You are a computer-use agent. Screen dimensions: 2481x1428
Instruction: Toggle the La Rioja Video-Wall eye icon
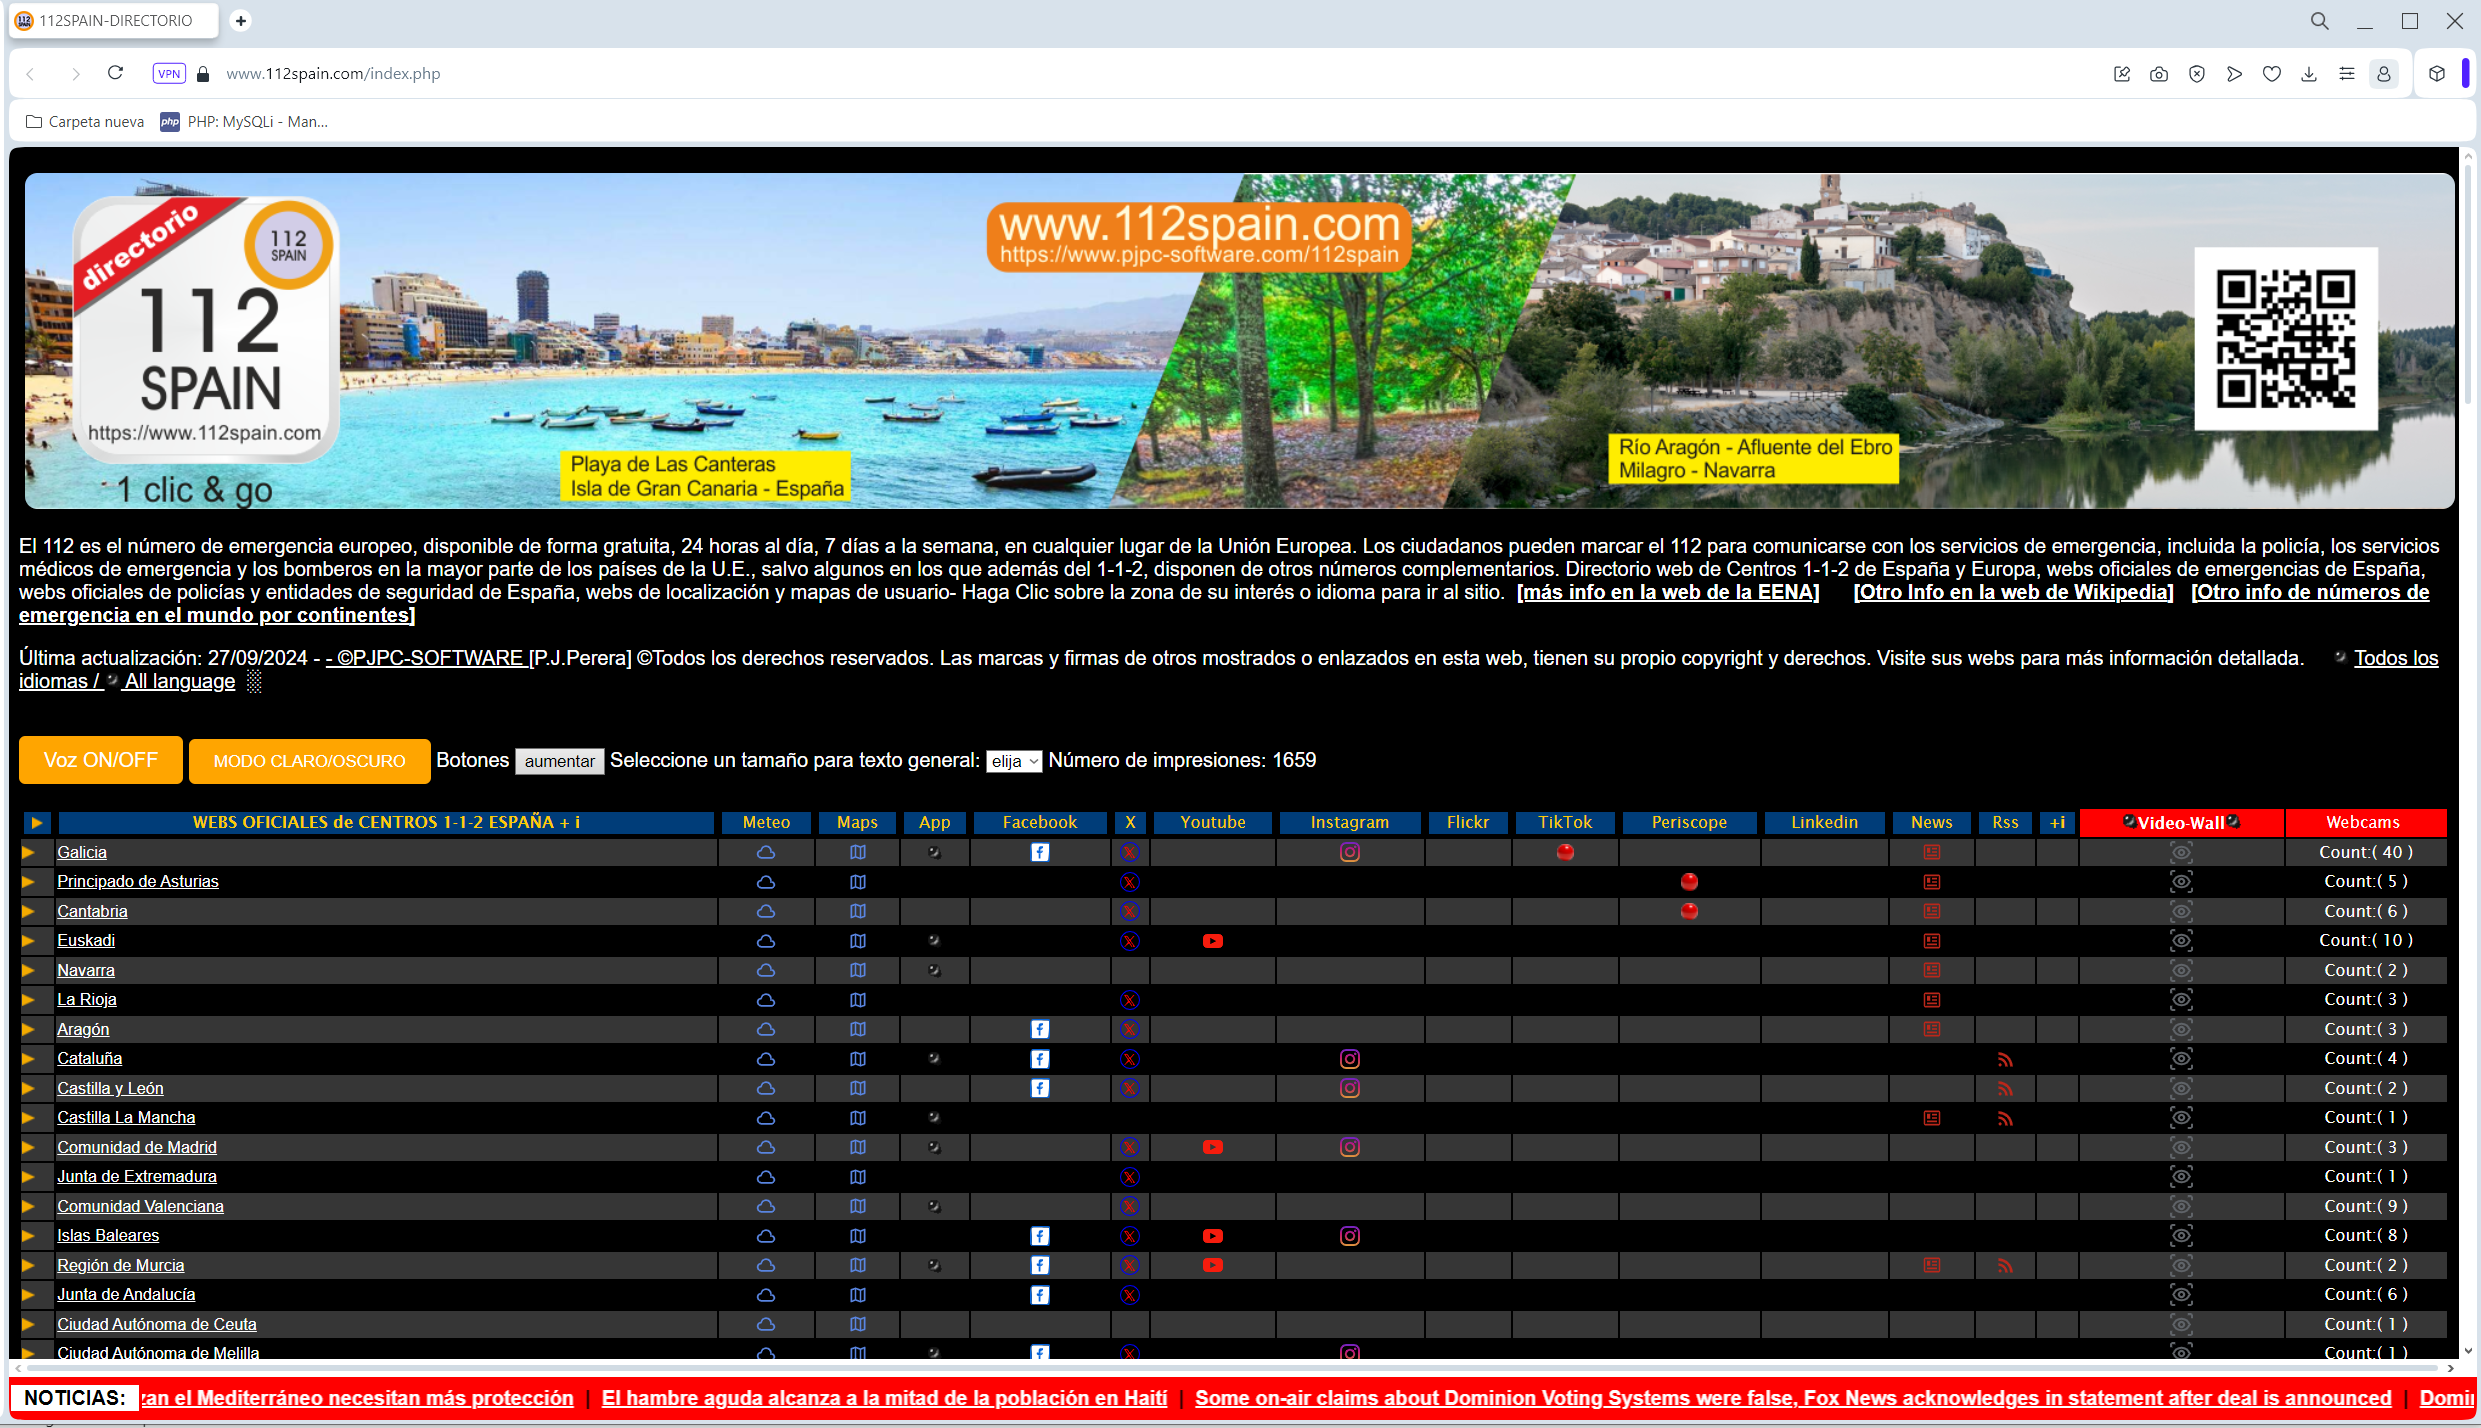click(x=2181, y=999)
